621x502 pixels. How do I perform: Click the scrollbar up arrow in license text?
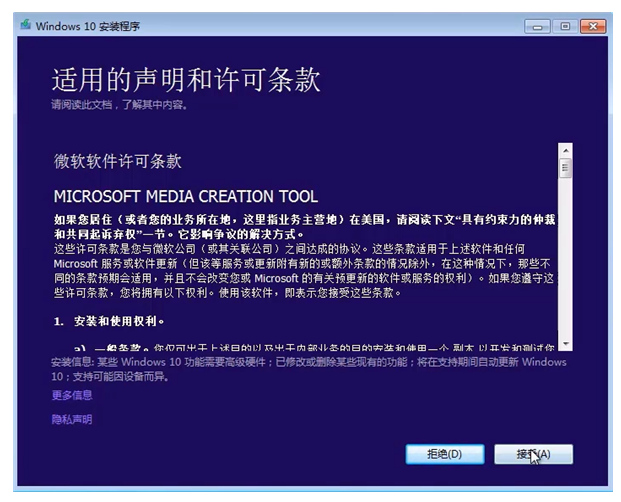coord(565,150)
